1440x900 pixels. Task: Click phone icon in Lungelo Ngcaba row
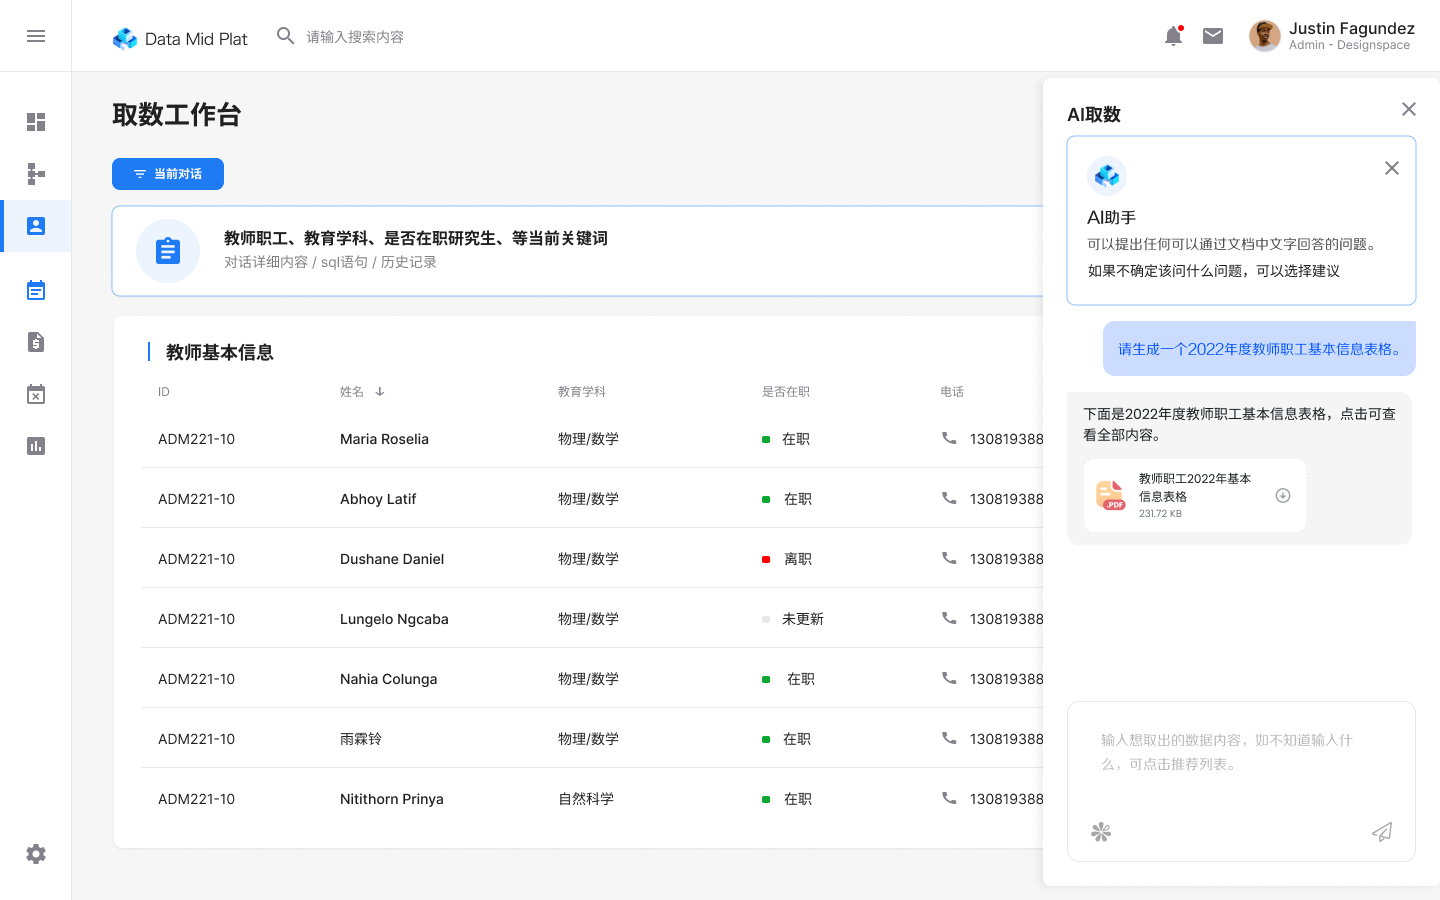(x=949, y=618)
